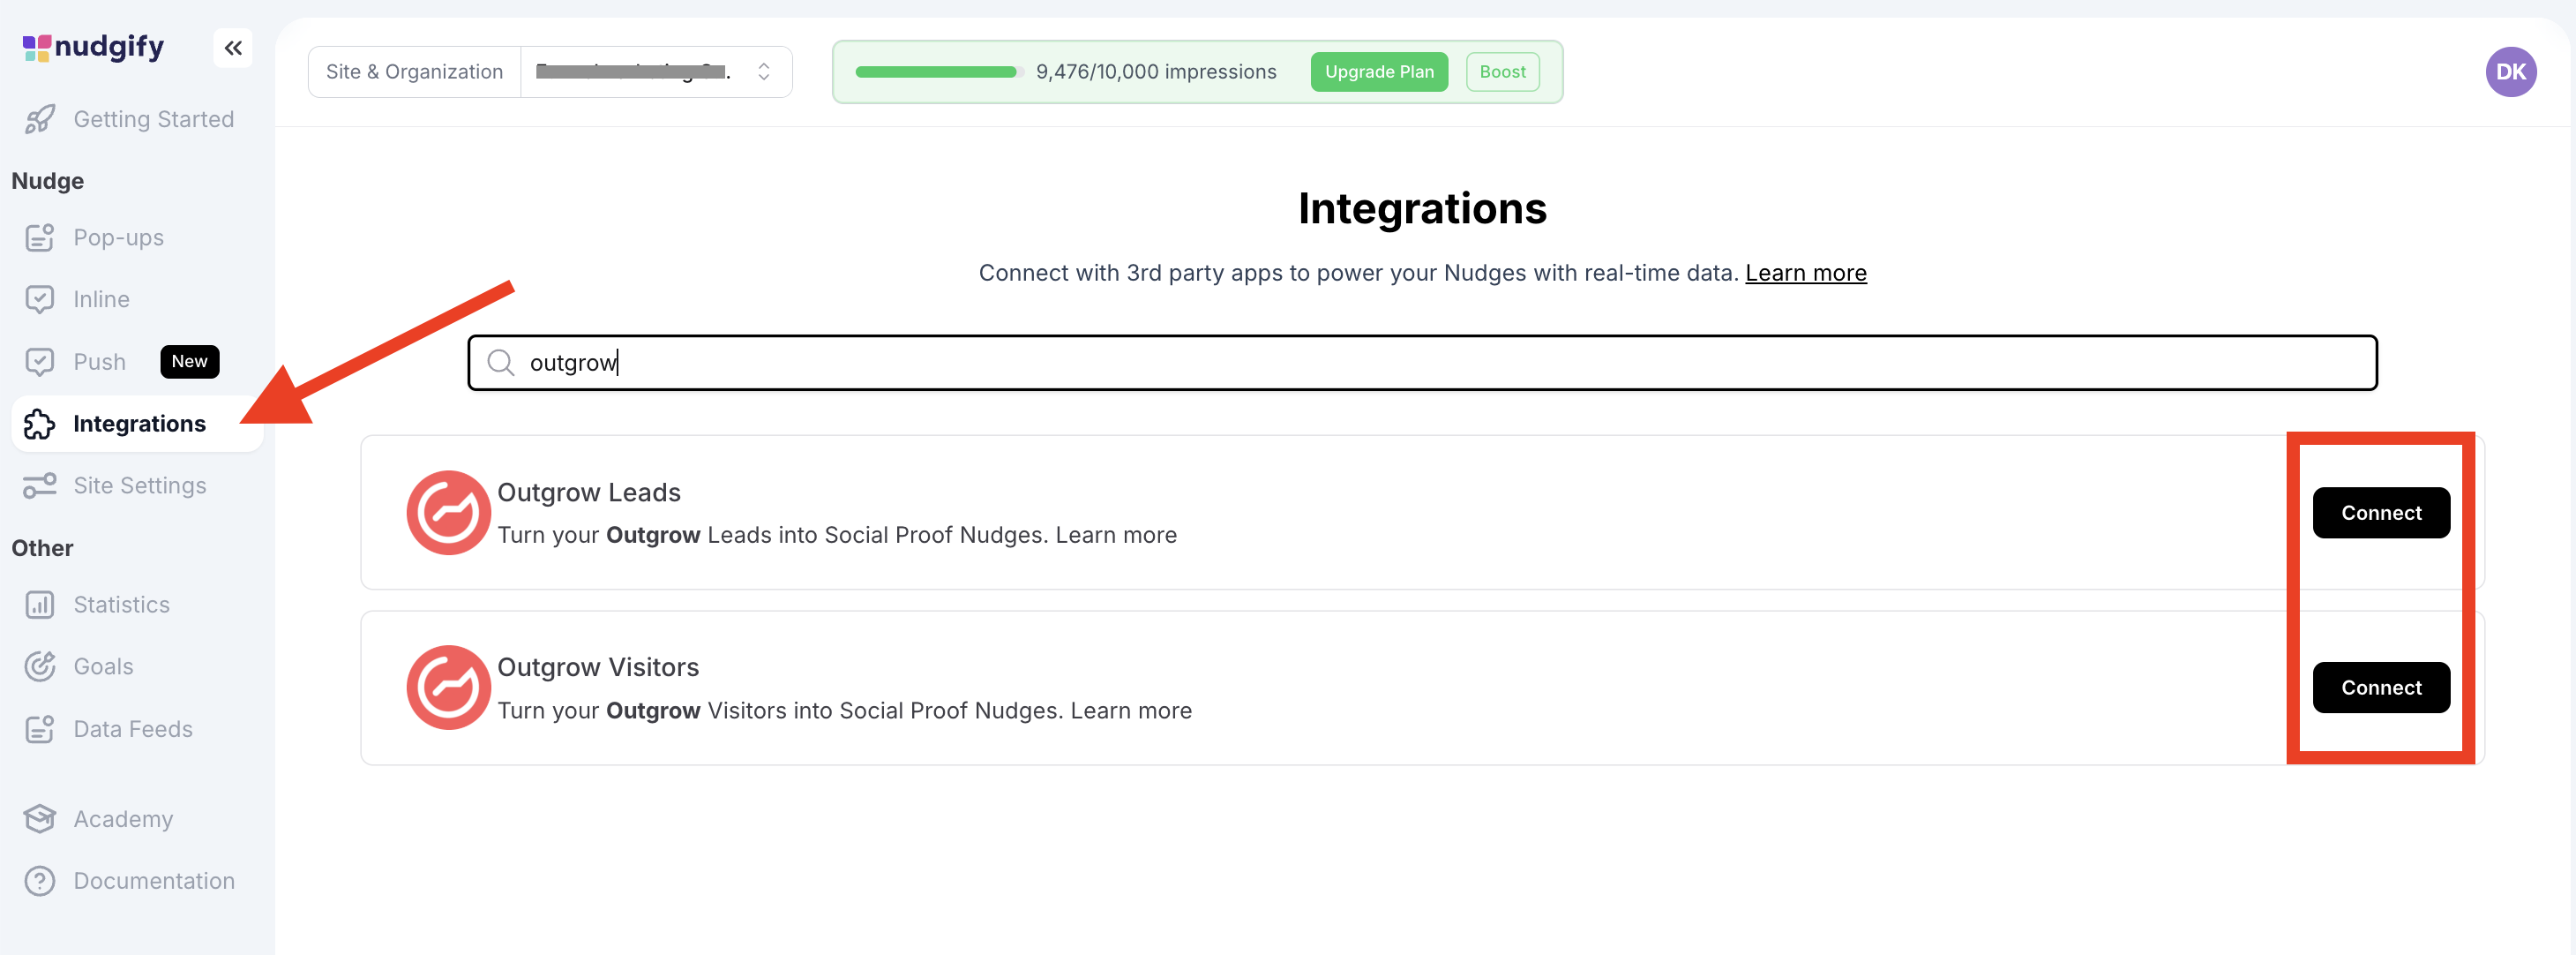The width and height of the screenshot is (2576, 955).
Task: Go to Site Settings
Action: pos(139,486)
